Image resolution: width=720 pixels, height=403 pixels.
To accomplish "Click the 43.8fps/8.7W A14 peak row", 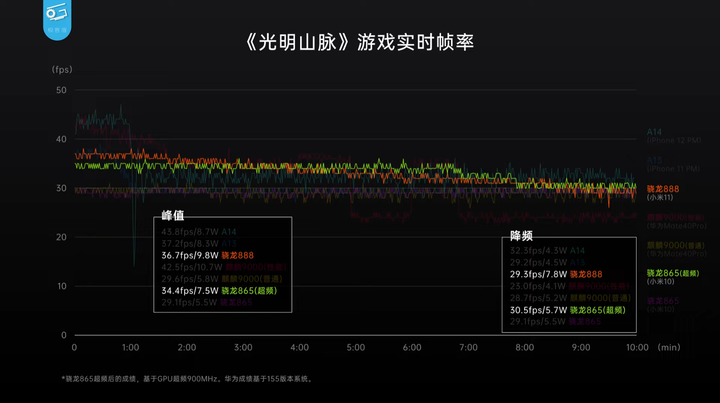I will (199, 232).
